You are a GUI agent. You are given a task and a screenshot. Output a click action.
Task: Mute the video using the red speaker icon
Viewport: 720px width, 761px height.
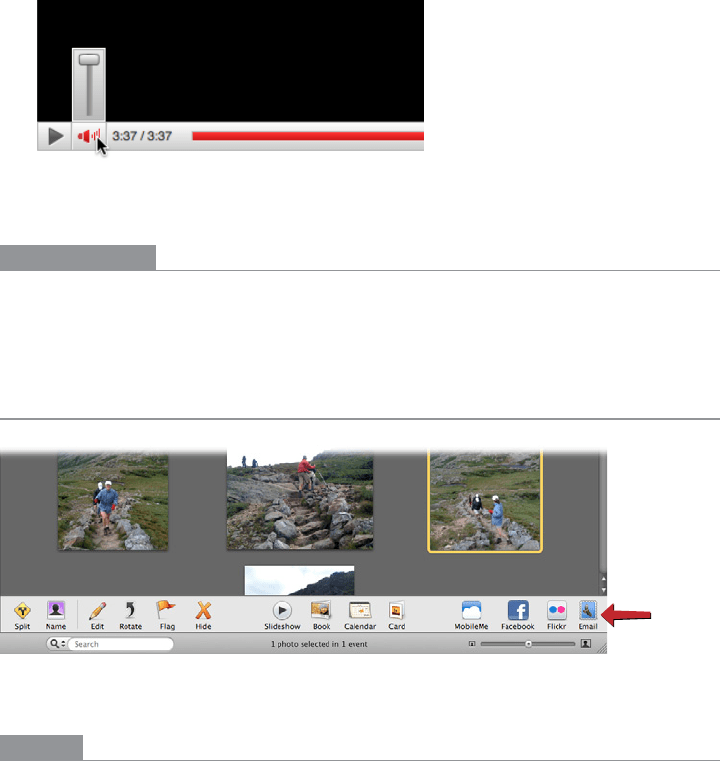[x=89, y=136]
